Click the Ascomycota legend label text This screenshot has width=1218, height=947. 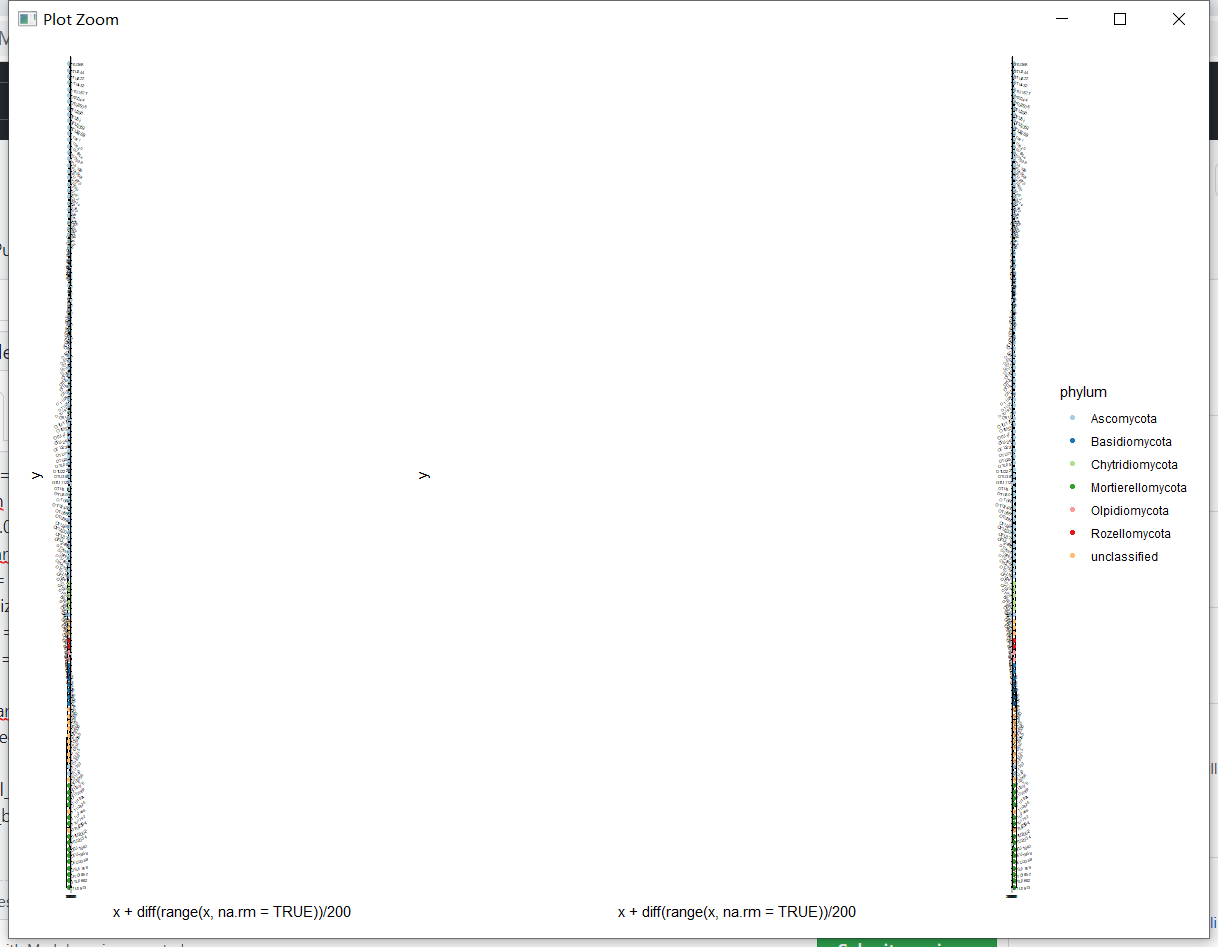click(1123, 418)
